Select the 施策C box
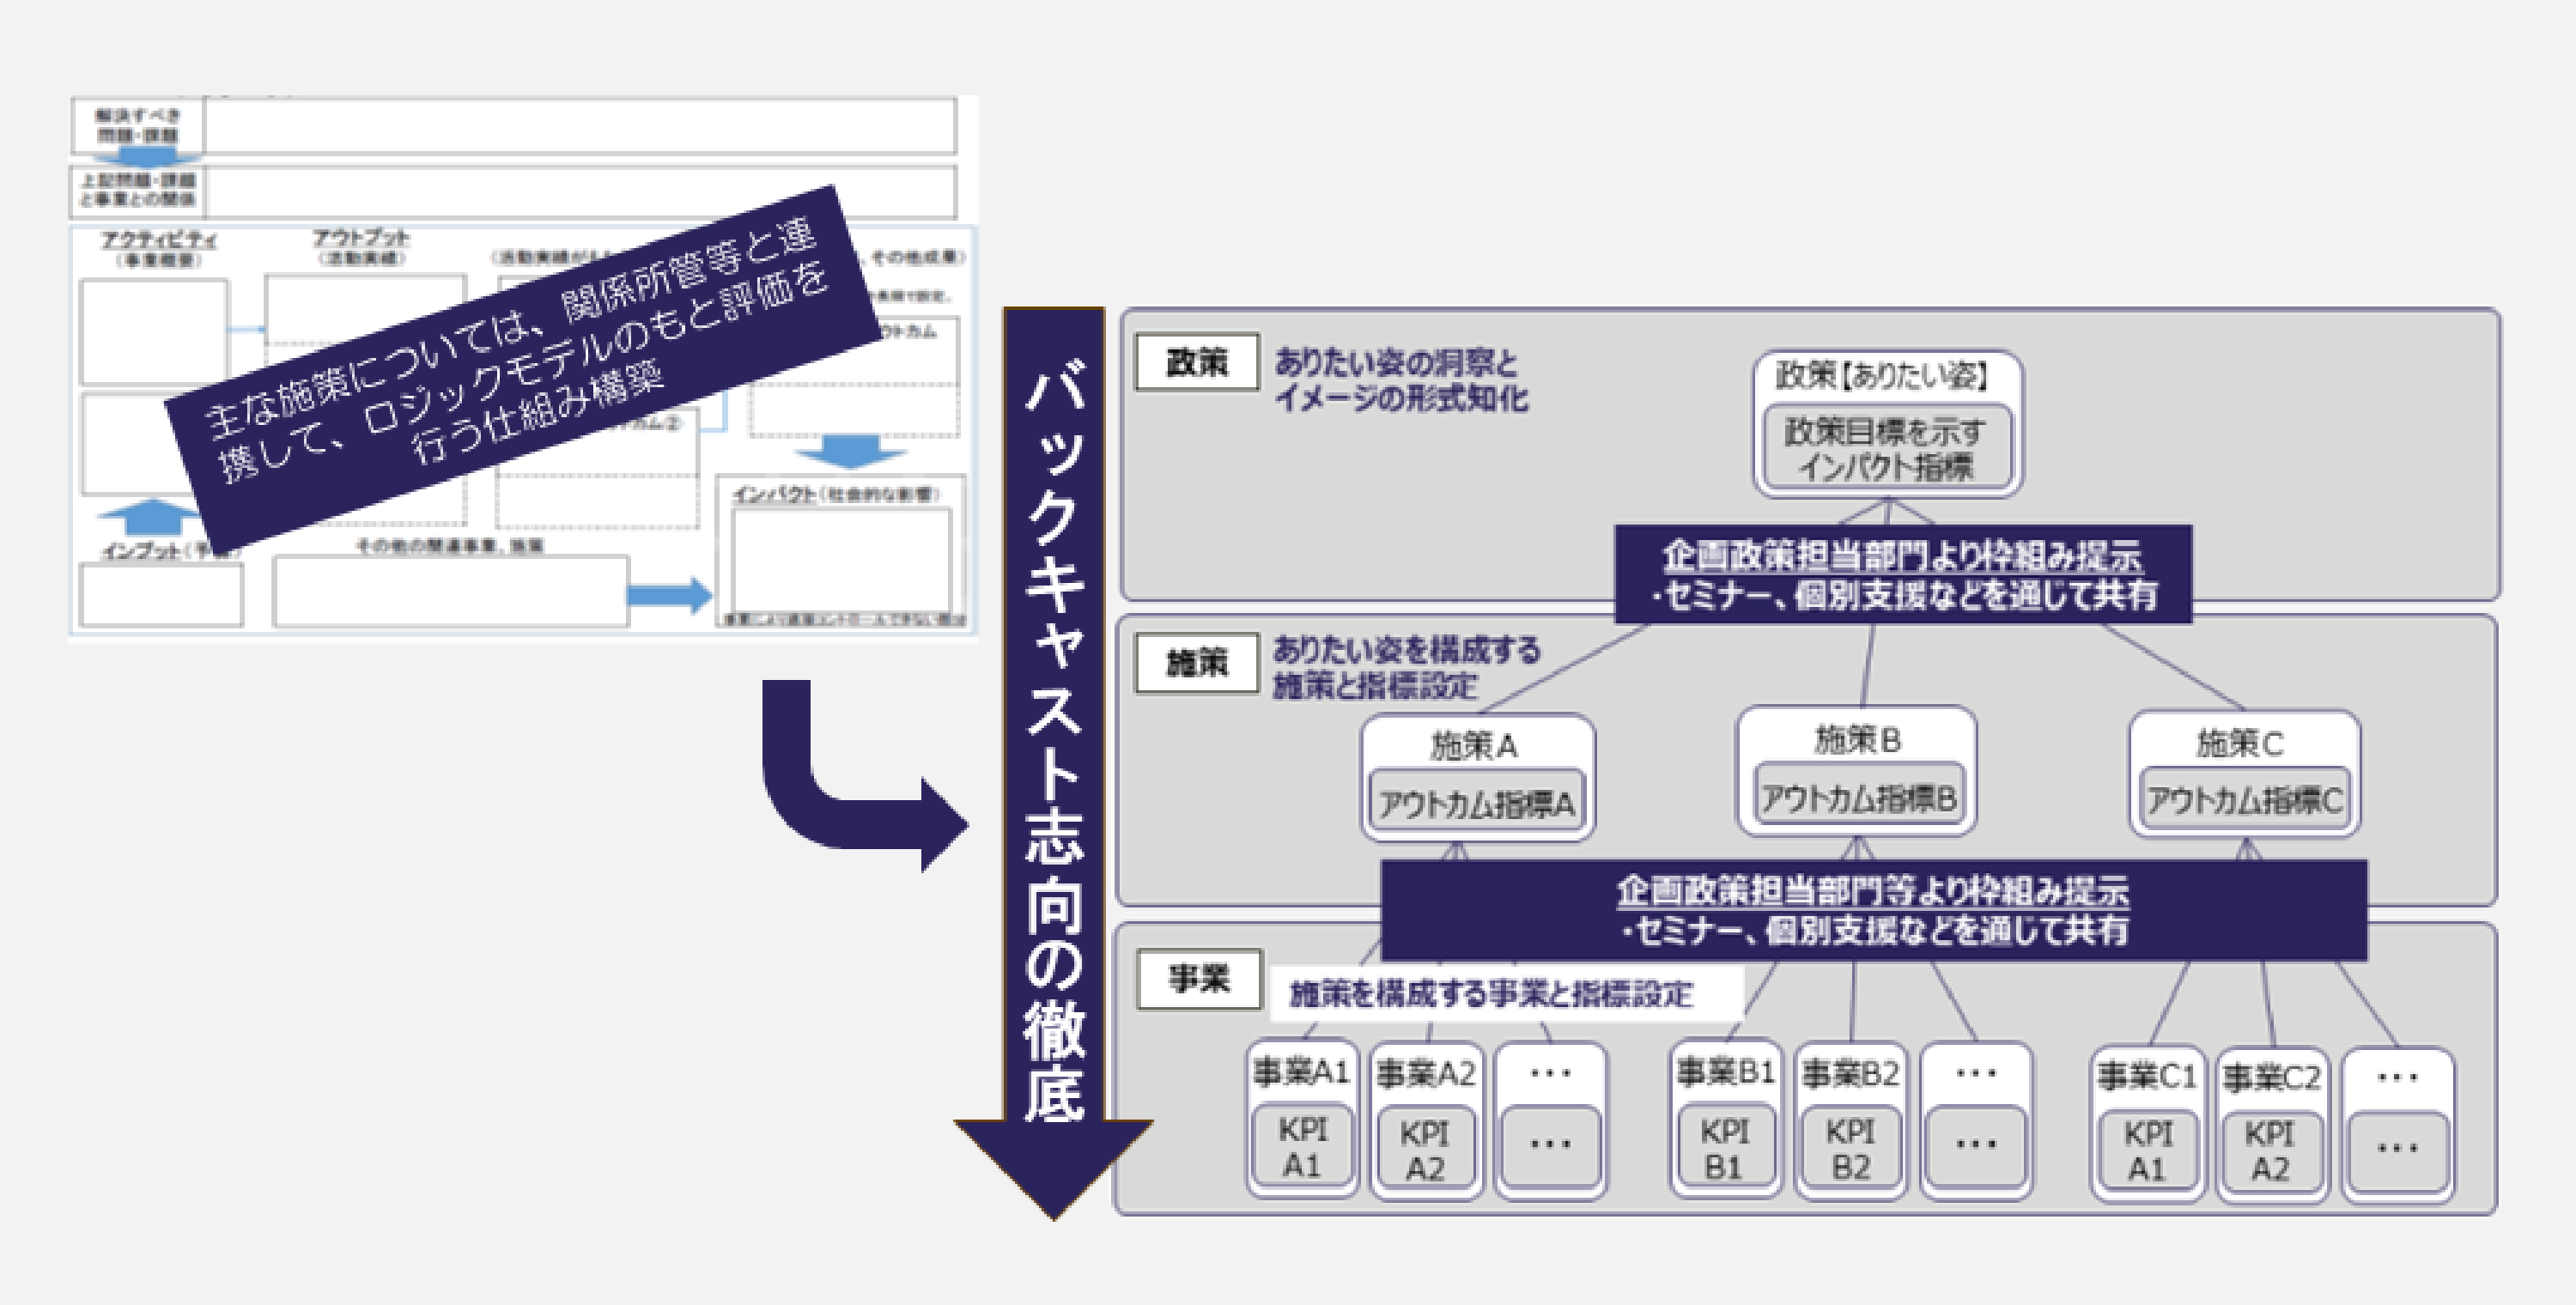Viewport: 2576px width, 1305px height. click(2240, 743)
